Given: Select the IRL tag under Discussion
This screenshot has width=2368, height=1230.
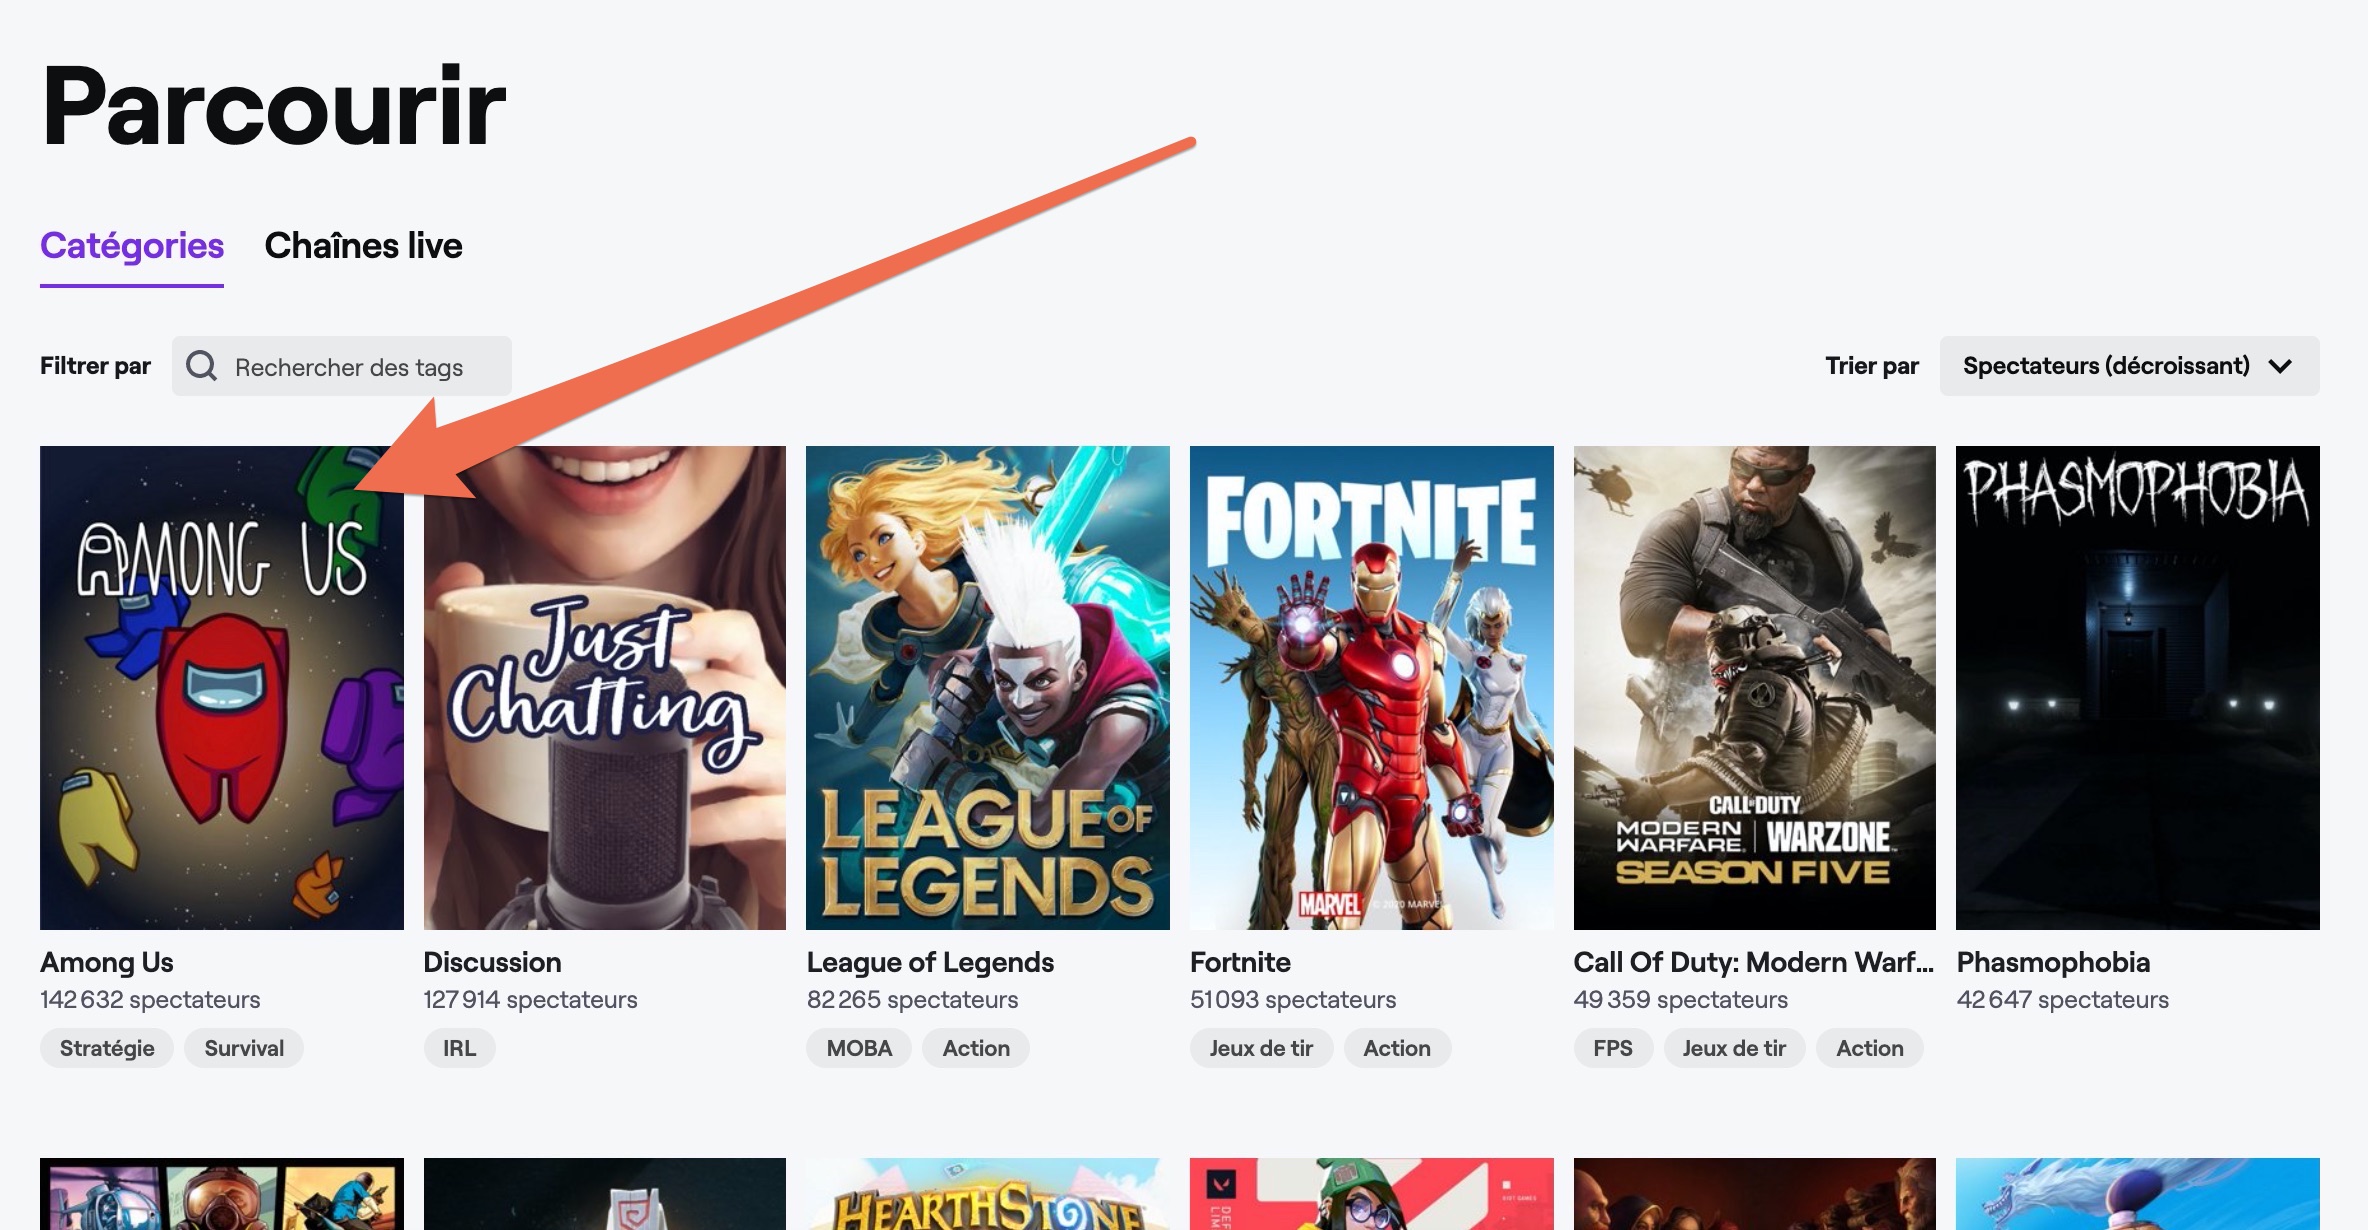Looking at the screenshot, I should point(459,1048).
